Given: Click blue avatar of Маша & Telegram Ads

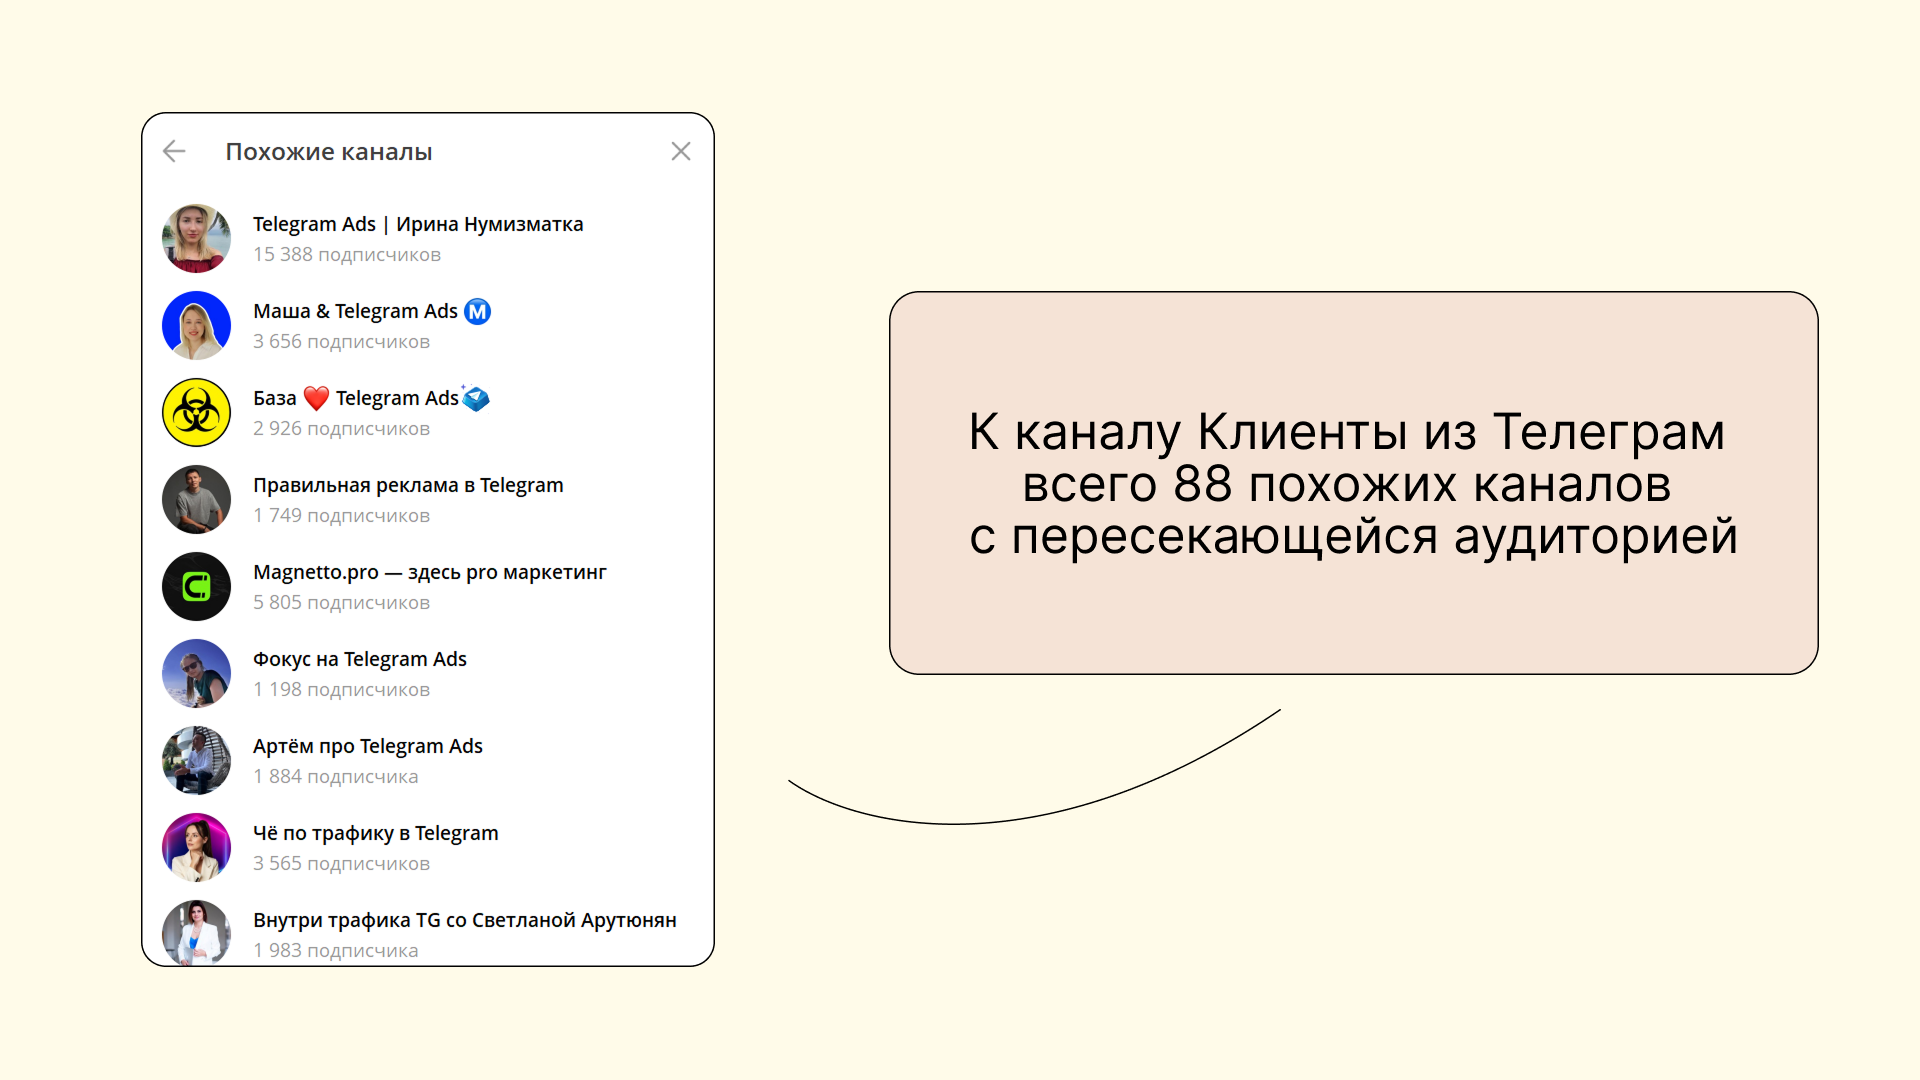Looking at the screenshot, I should (x=197, y=326).
